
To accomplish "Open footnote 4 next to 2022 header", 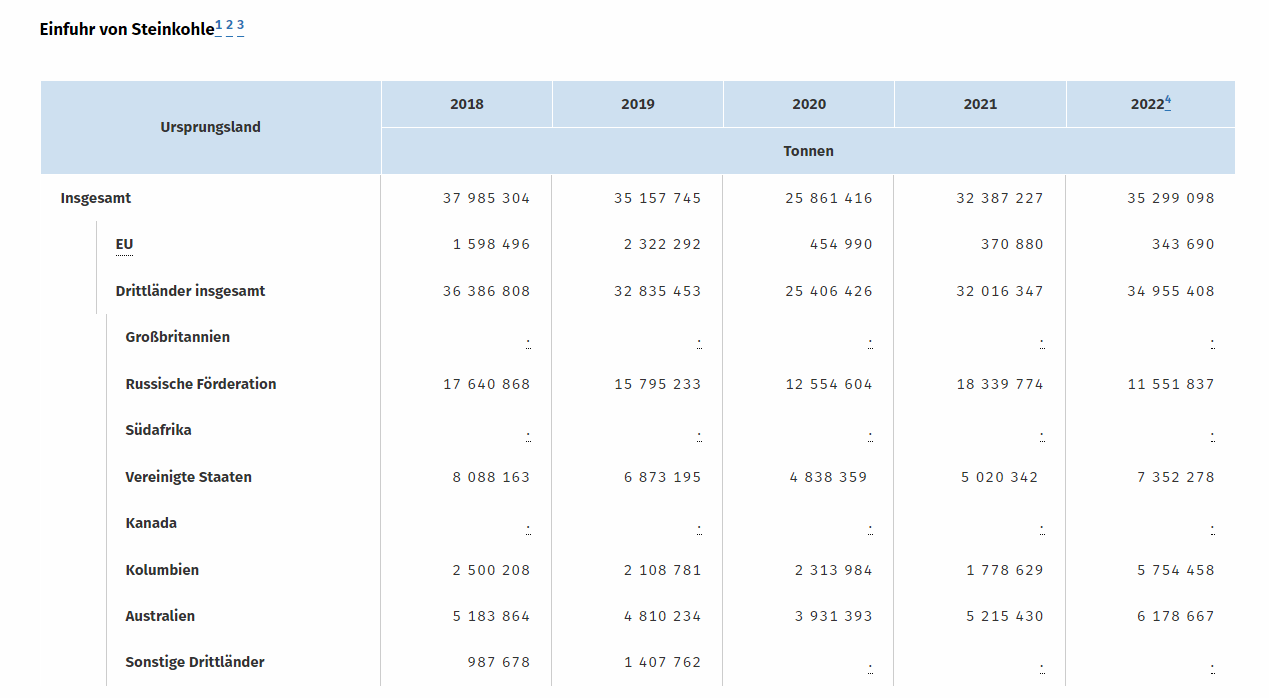I will pyautogui.click(x=1168, y=100).
